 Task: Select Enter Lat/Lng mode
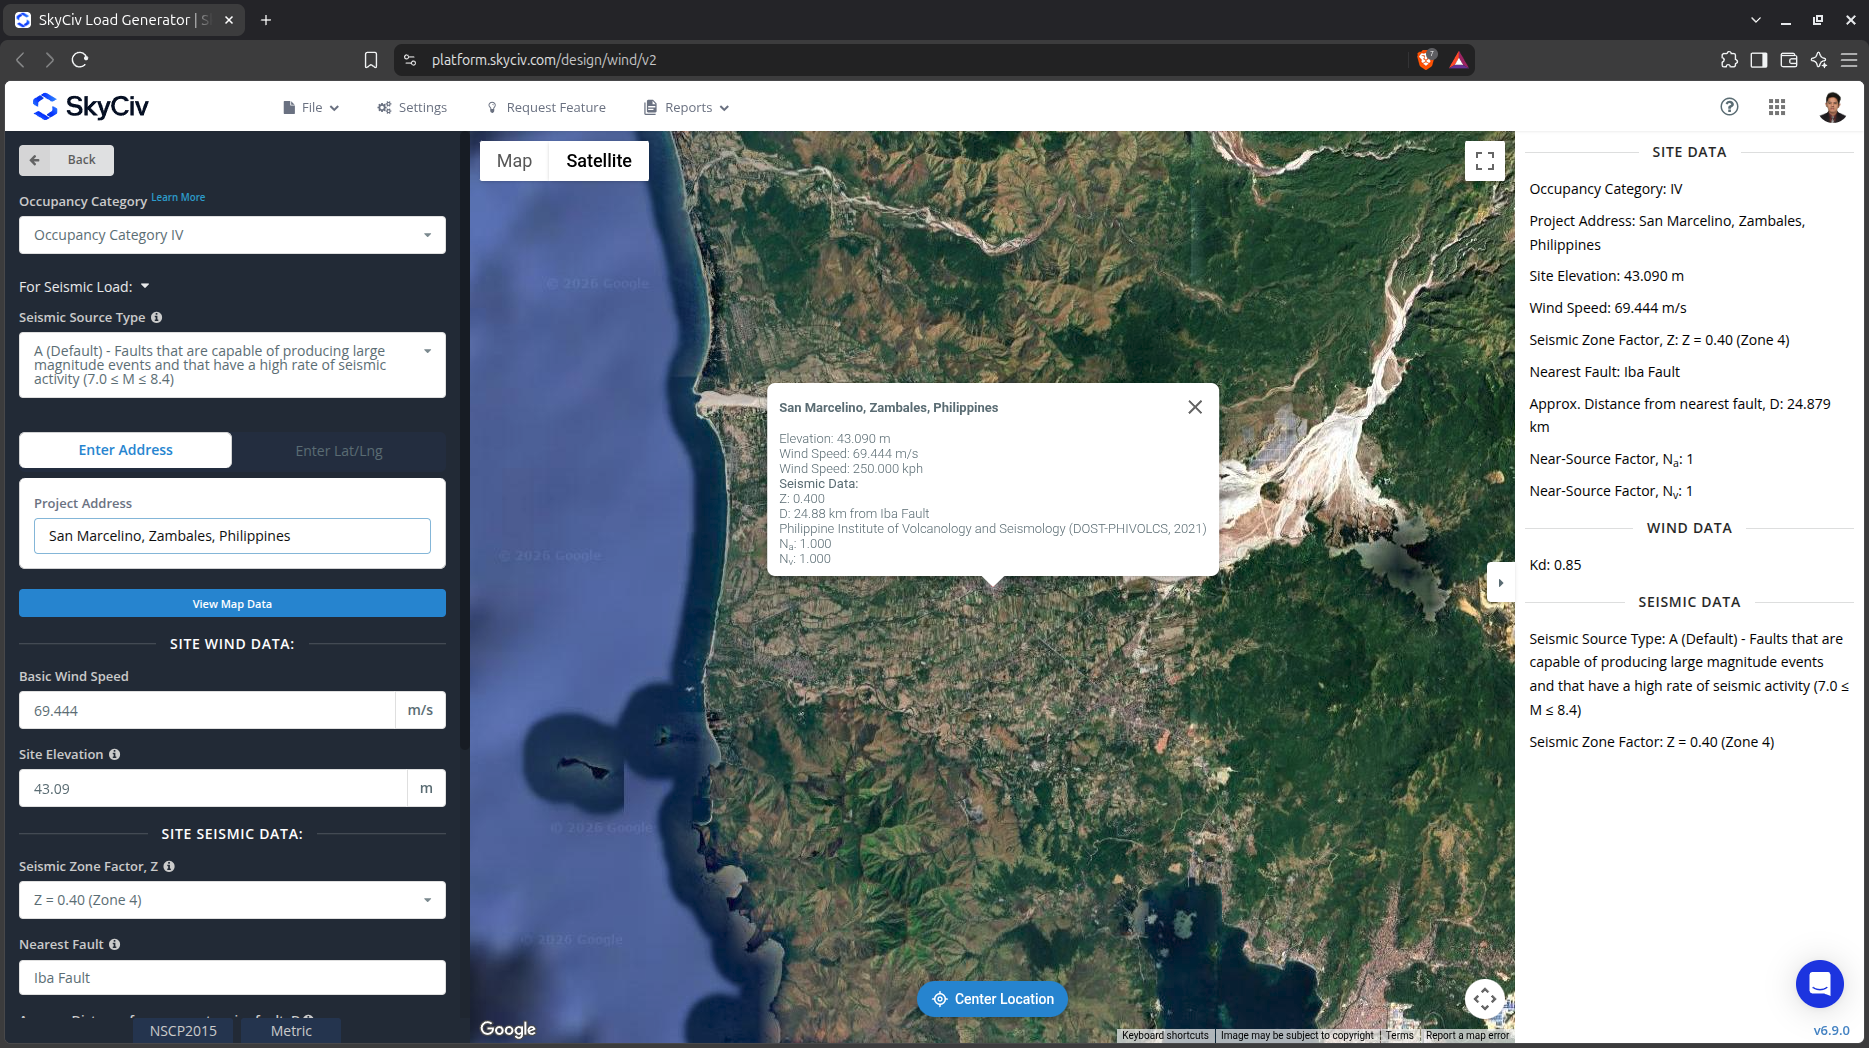pos(339,451)
